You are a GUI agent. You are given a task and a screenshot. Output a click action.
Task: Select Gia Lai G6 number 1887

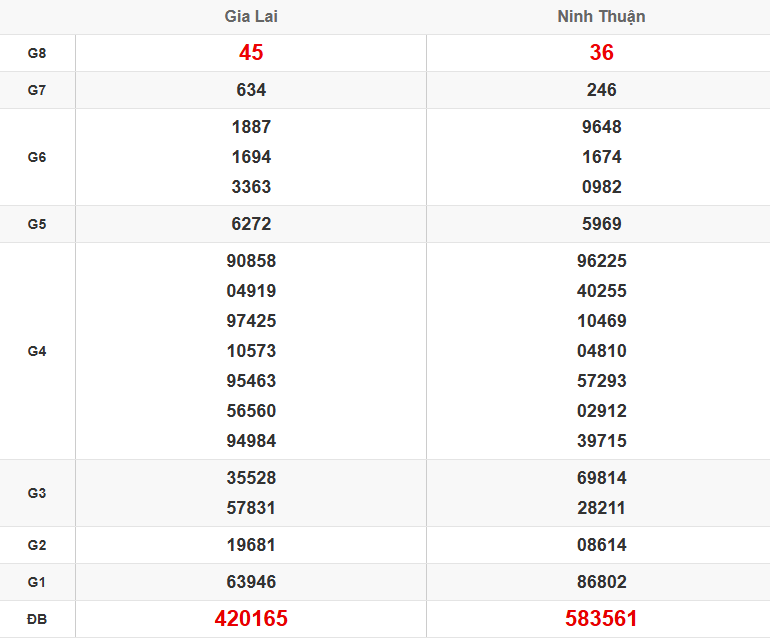(x=251, y=127)
